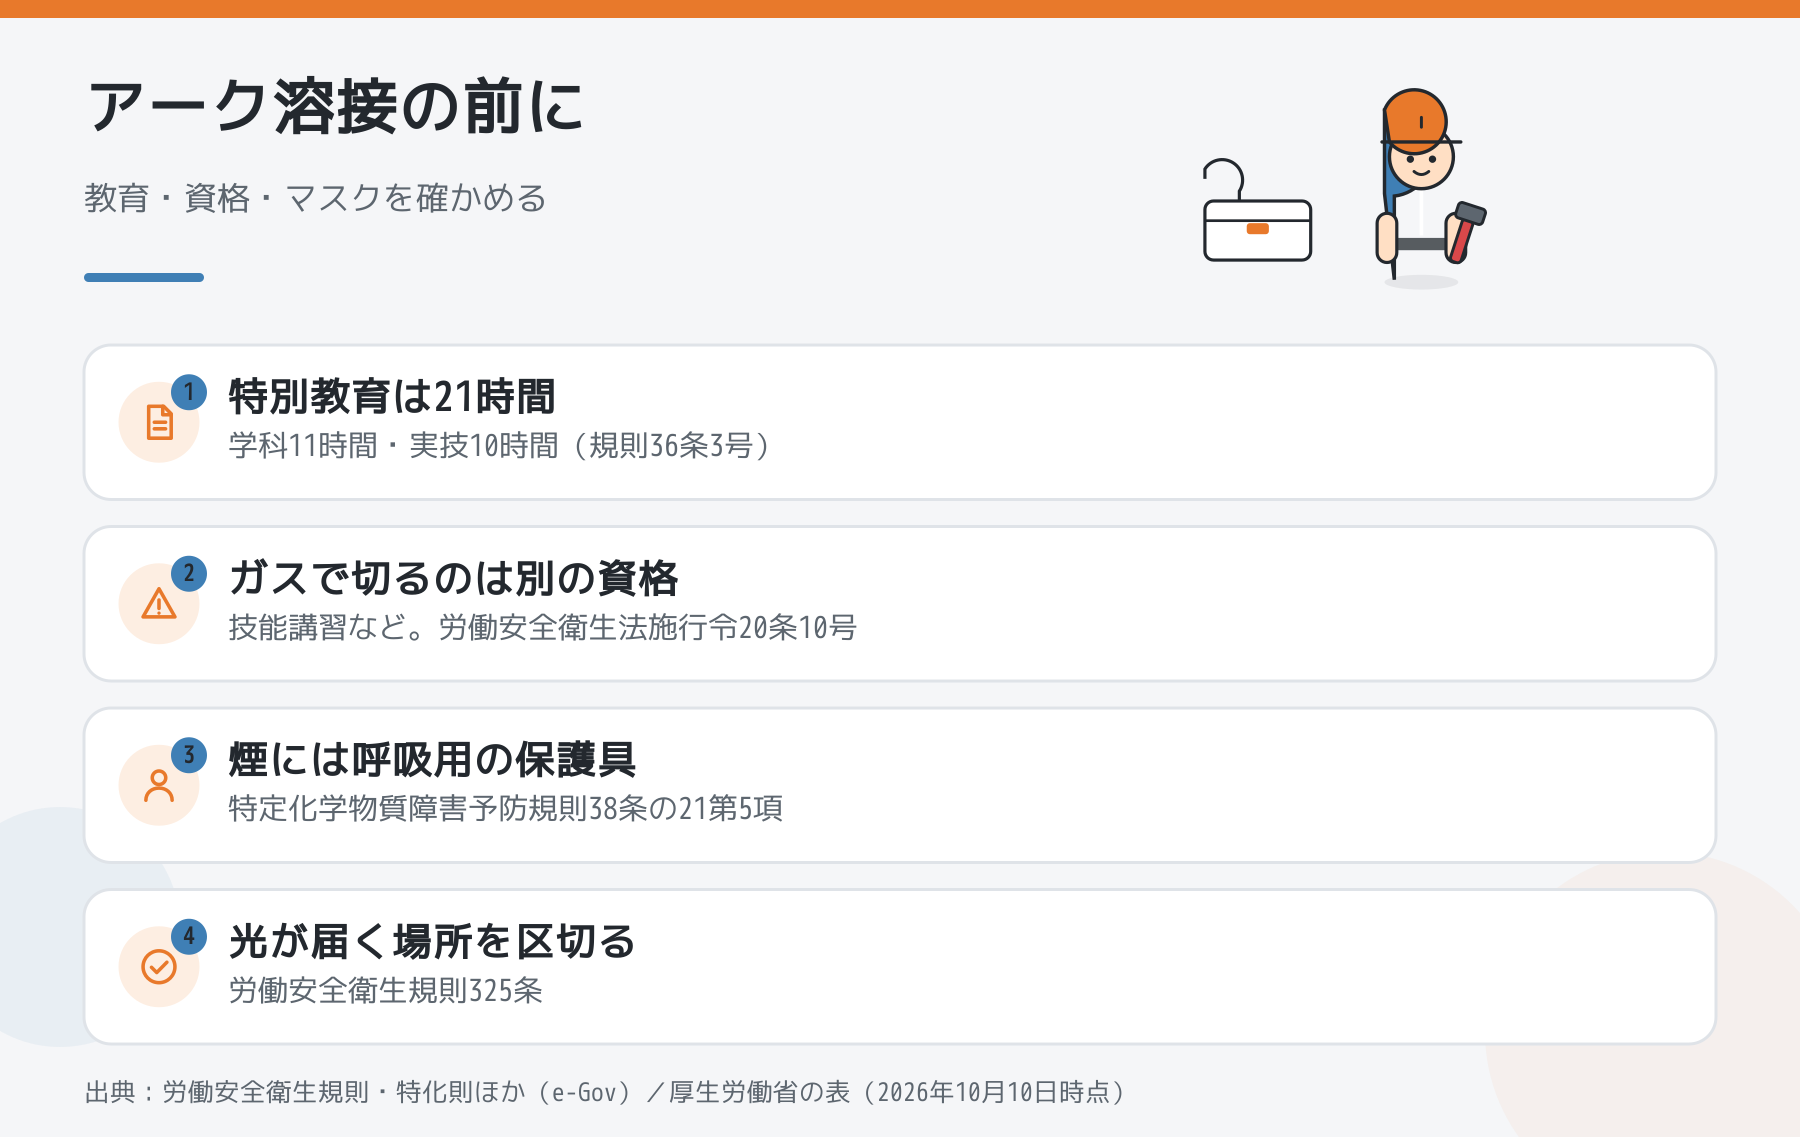Click the person icon in card 3
This screenshot has width=1800, height=1137.
(159, 785)
